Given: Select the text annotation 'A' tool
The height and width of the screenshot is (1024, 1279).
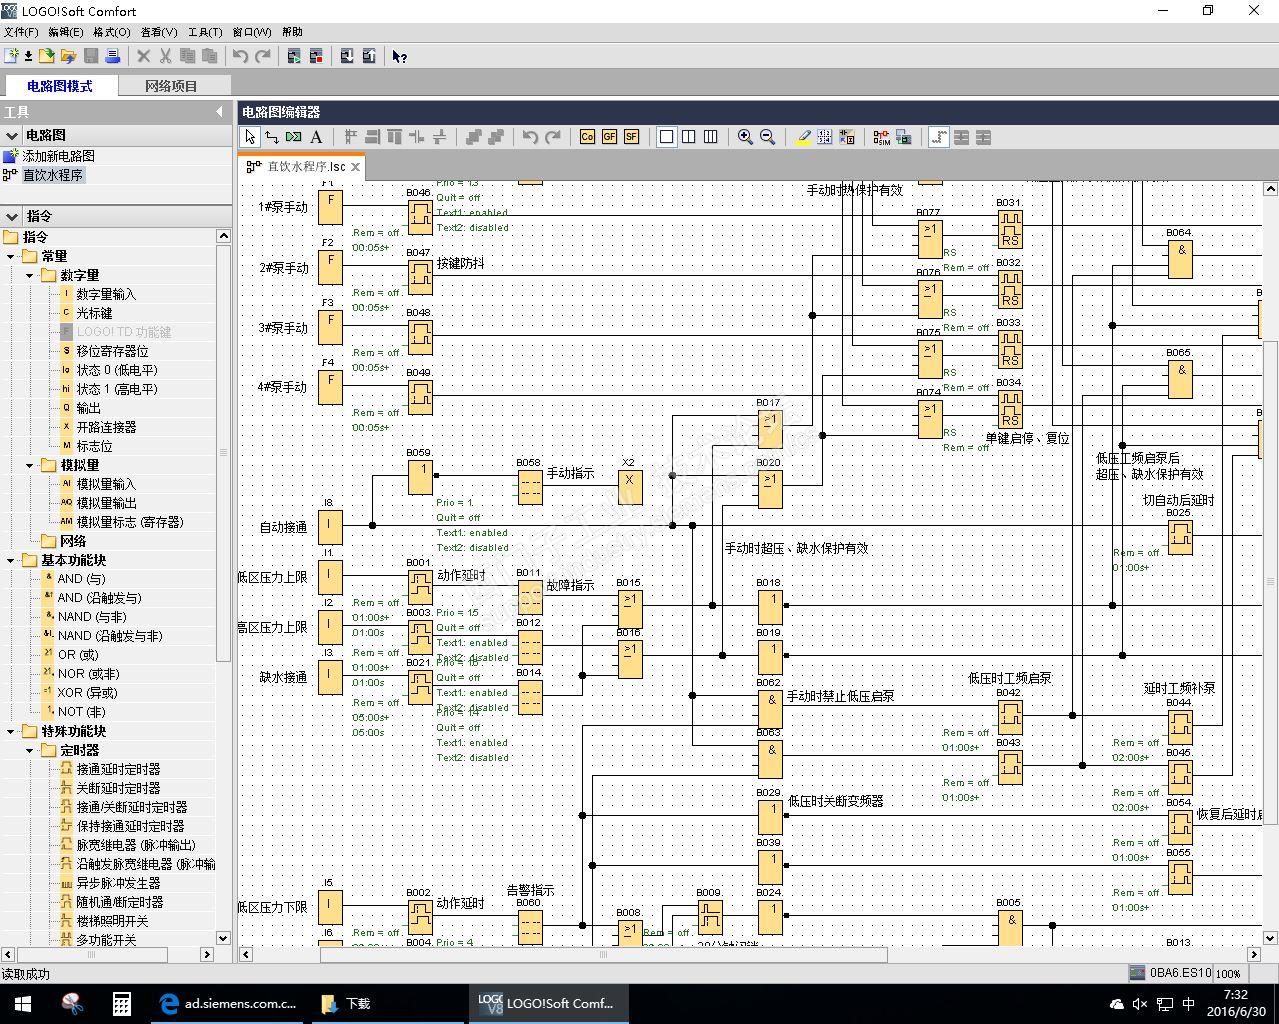Looking at the screenshot, I should [316, 137].
